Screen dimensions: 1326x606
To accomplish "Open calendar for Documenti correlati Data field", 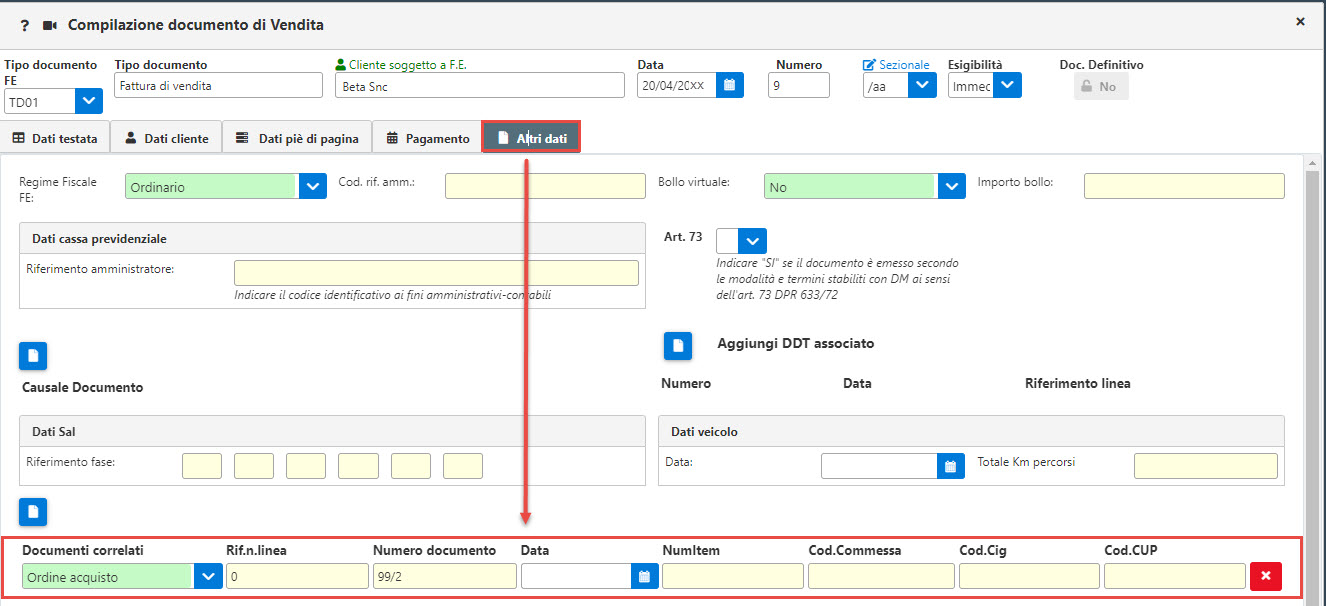I will coord(644,576).
